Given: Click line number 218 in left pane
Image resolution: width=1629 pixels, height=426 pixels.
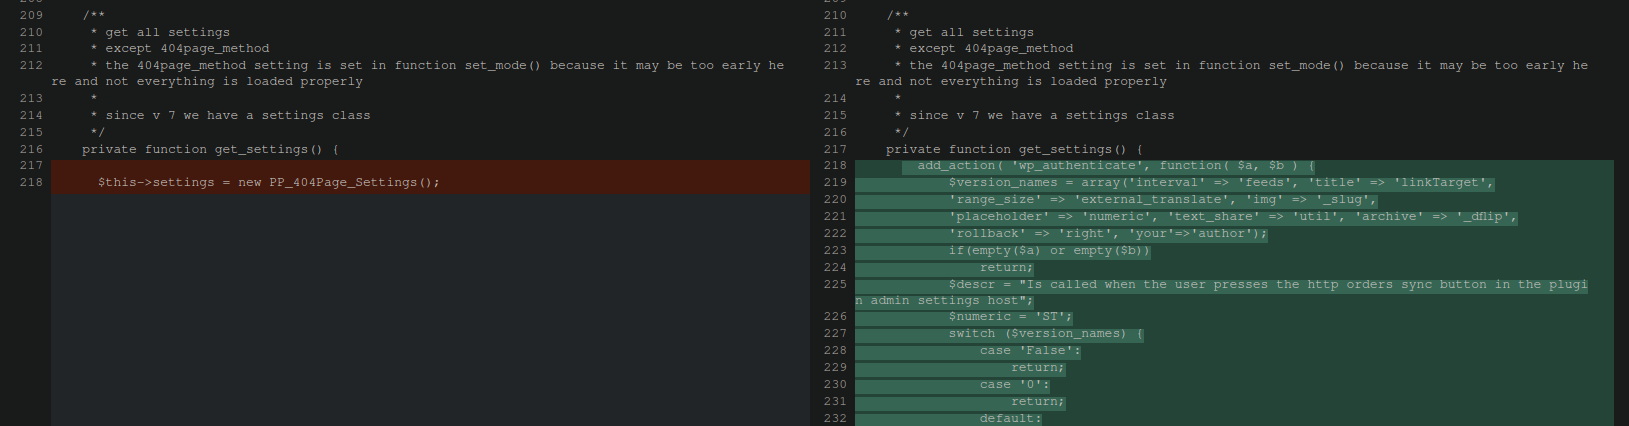Looking at the screenshot, I should 31,182.
